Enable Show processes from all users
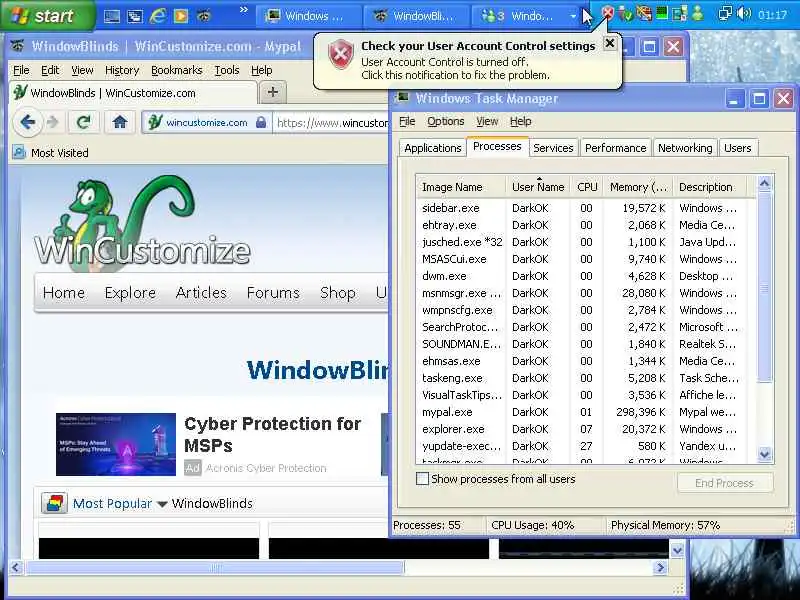This screenshot has height=600, width=800. click(x=422, y=479)
